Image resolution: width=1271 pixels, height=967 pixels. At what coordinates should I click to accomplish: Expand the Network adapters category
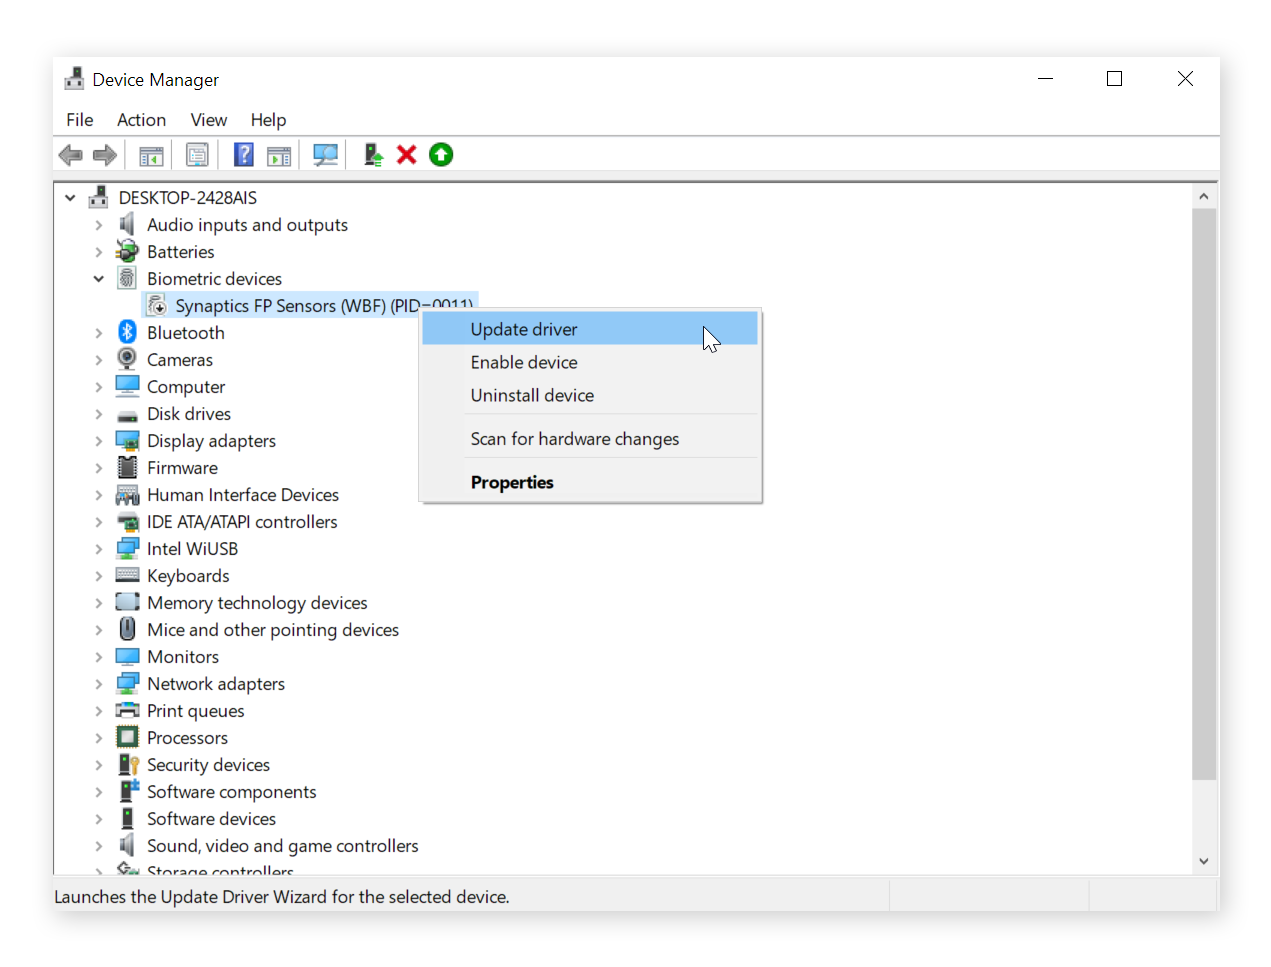[x=98, y=683]
